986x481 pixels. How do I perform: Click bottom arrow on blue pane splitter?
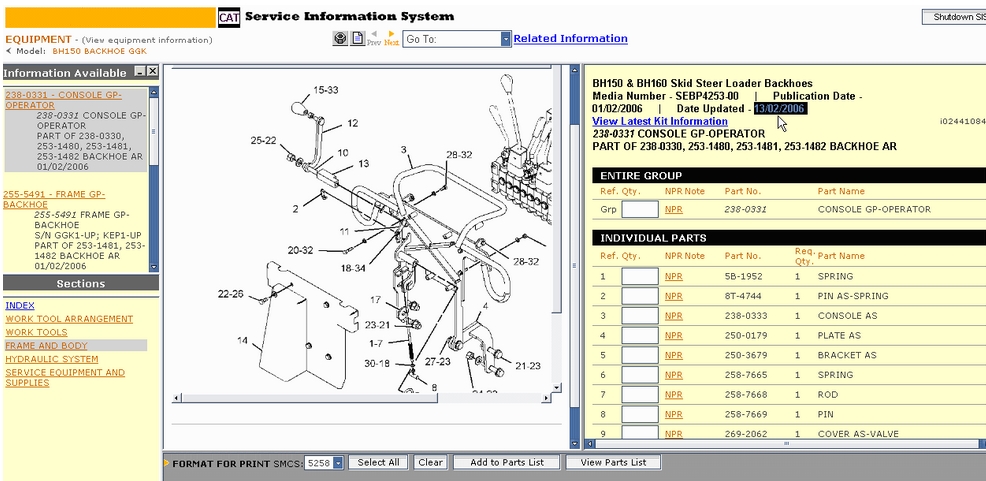574,444
